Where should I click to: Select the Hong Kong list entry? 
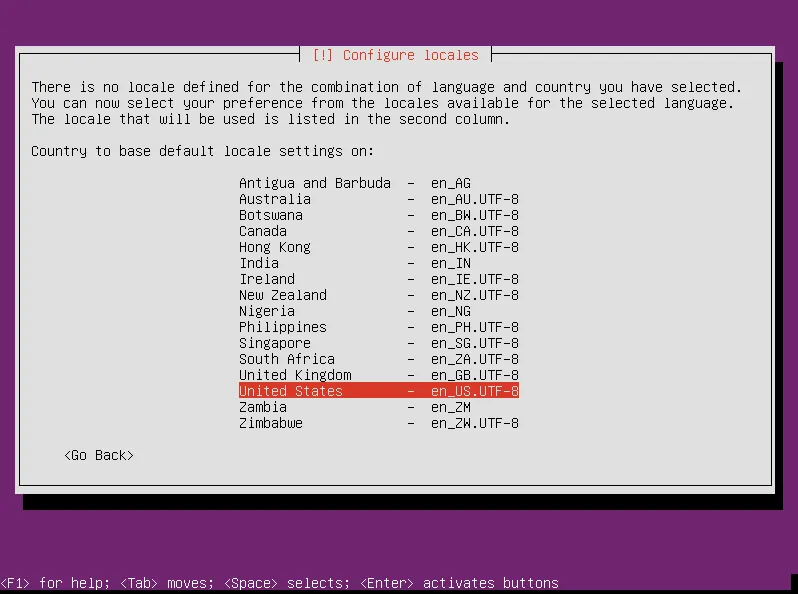(x=378, y=247)
